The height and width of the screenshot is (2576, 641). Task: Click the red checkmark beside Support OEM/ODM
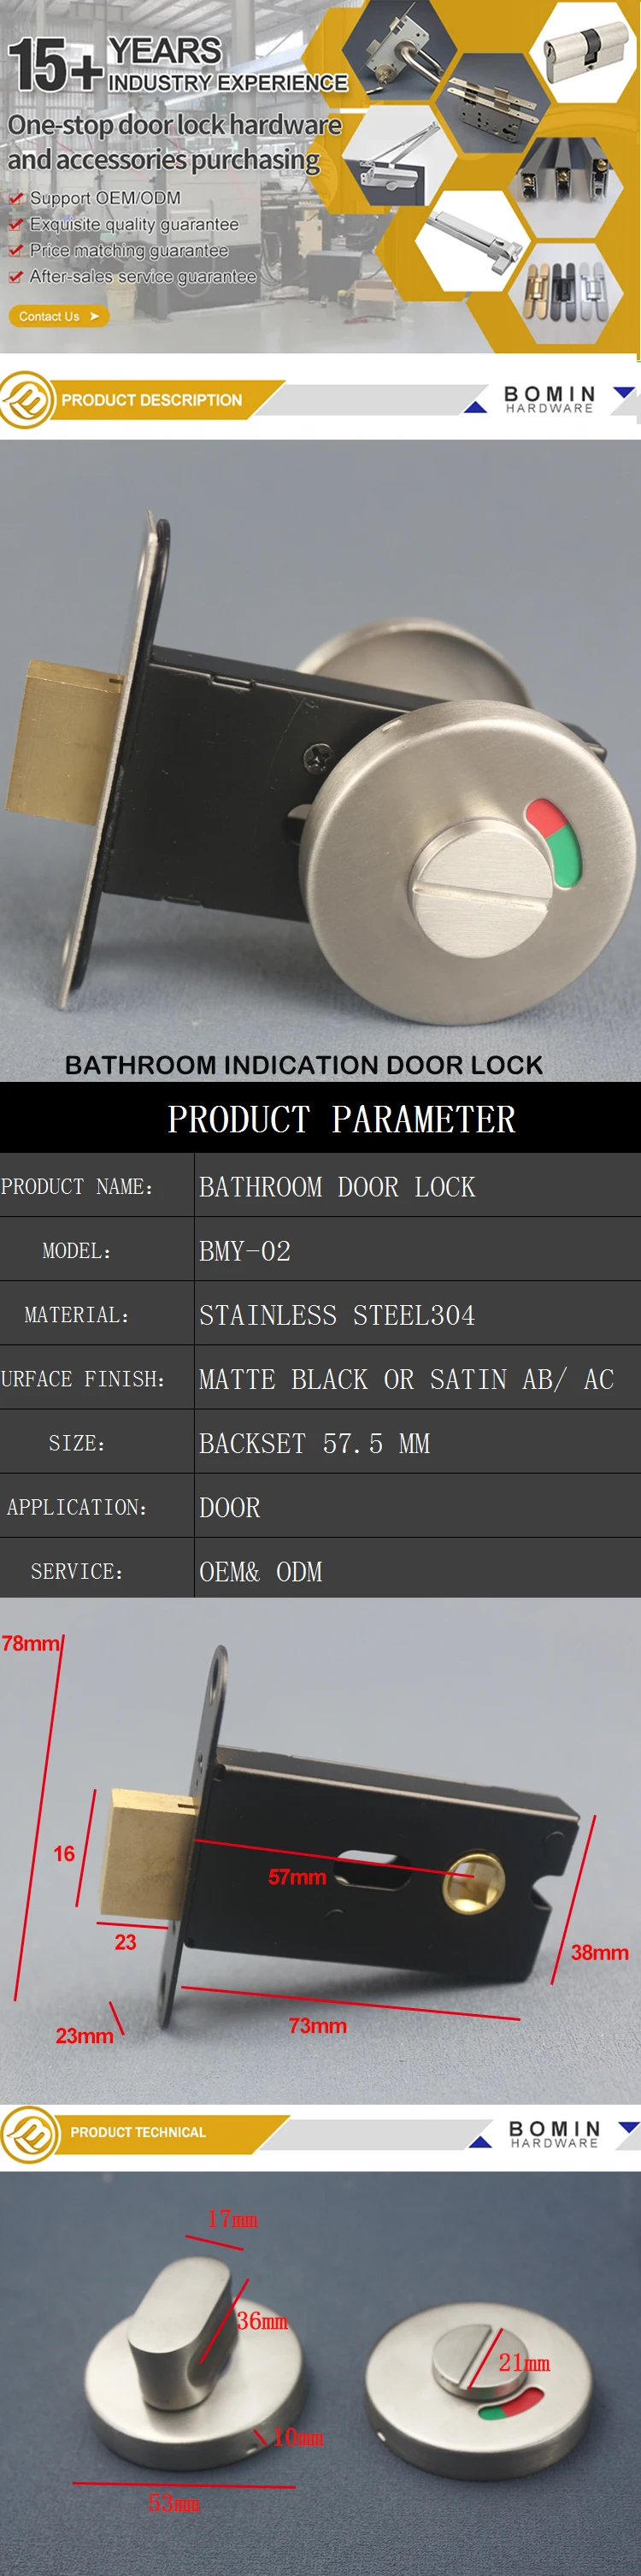(x=16, y=198)
